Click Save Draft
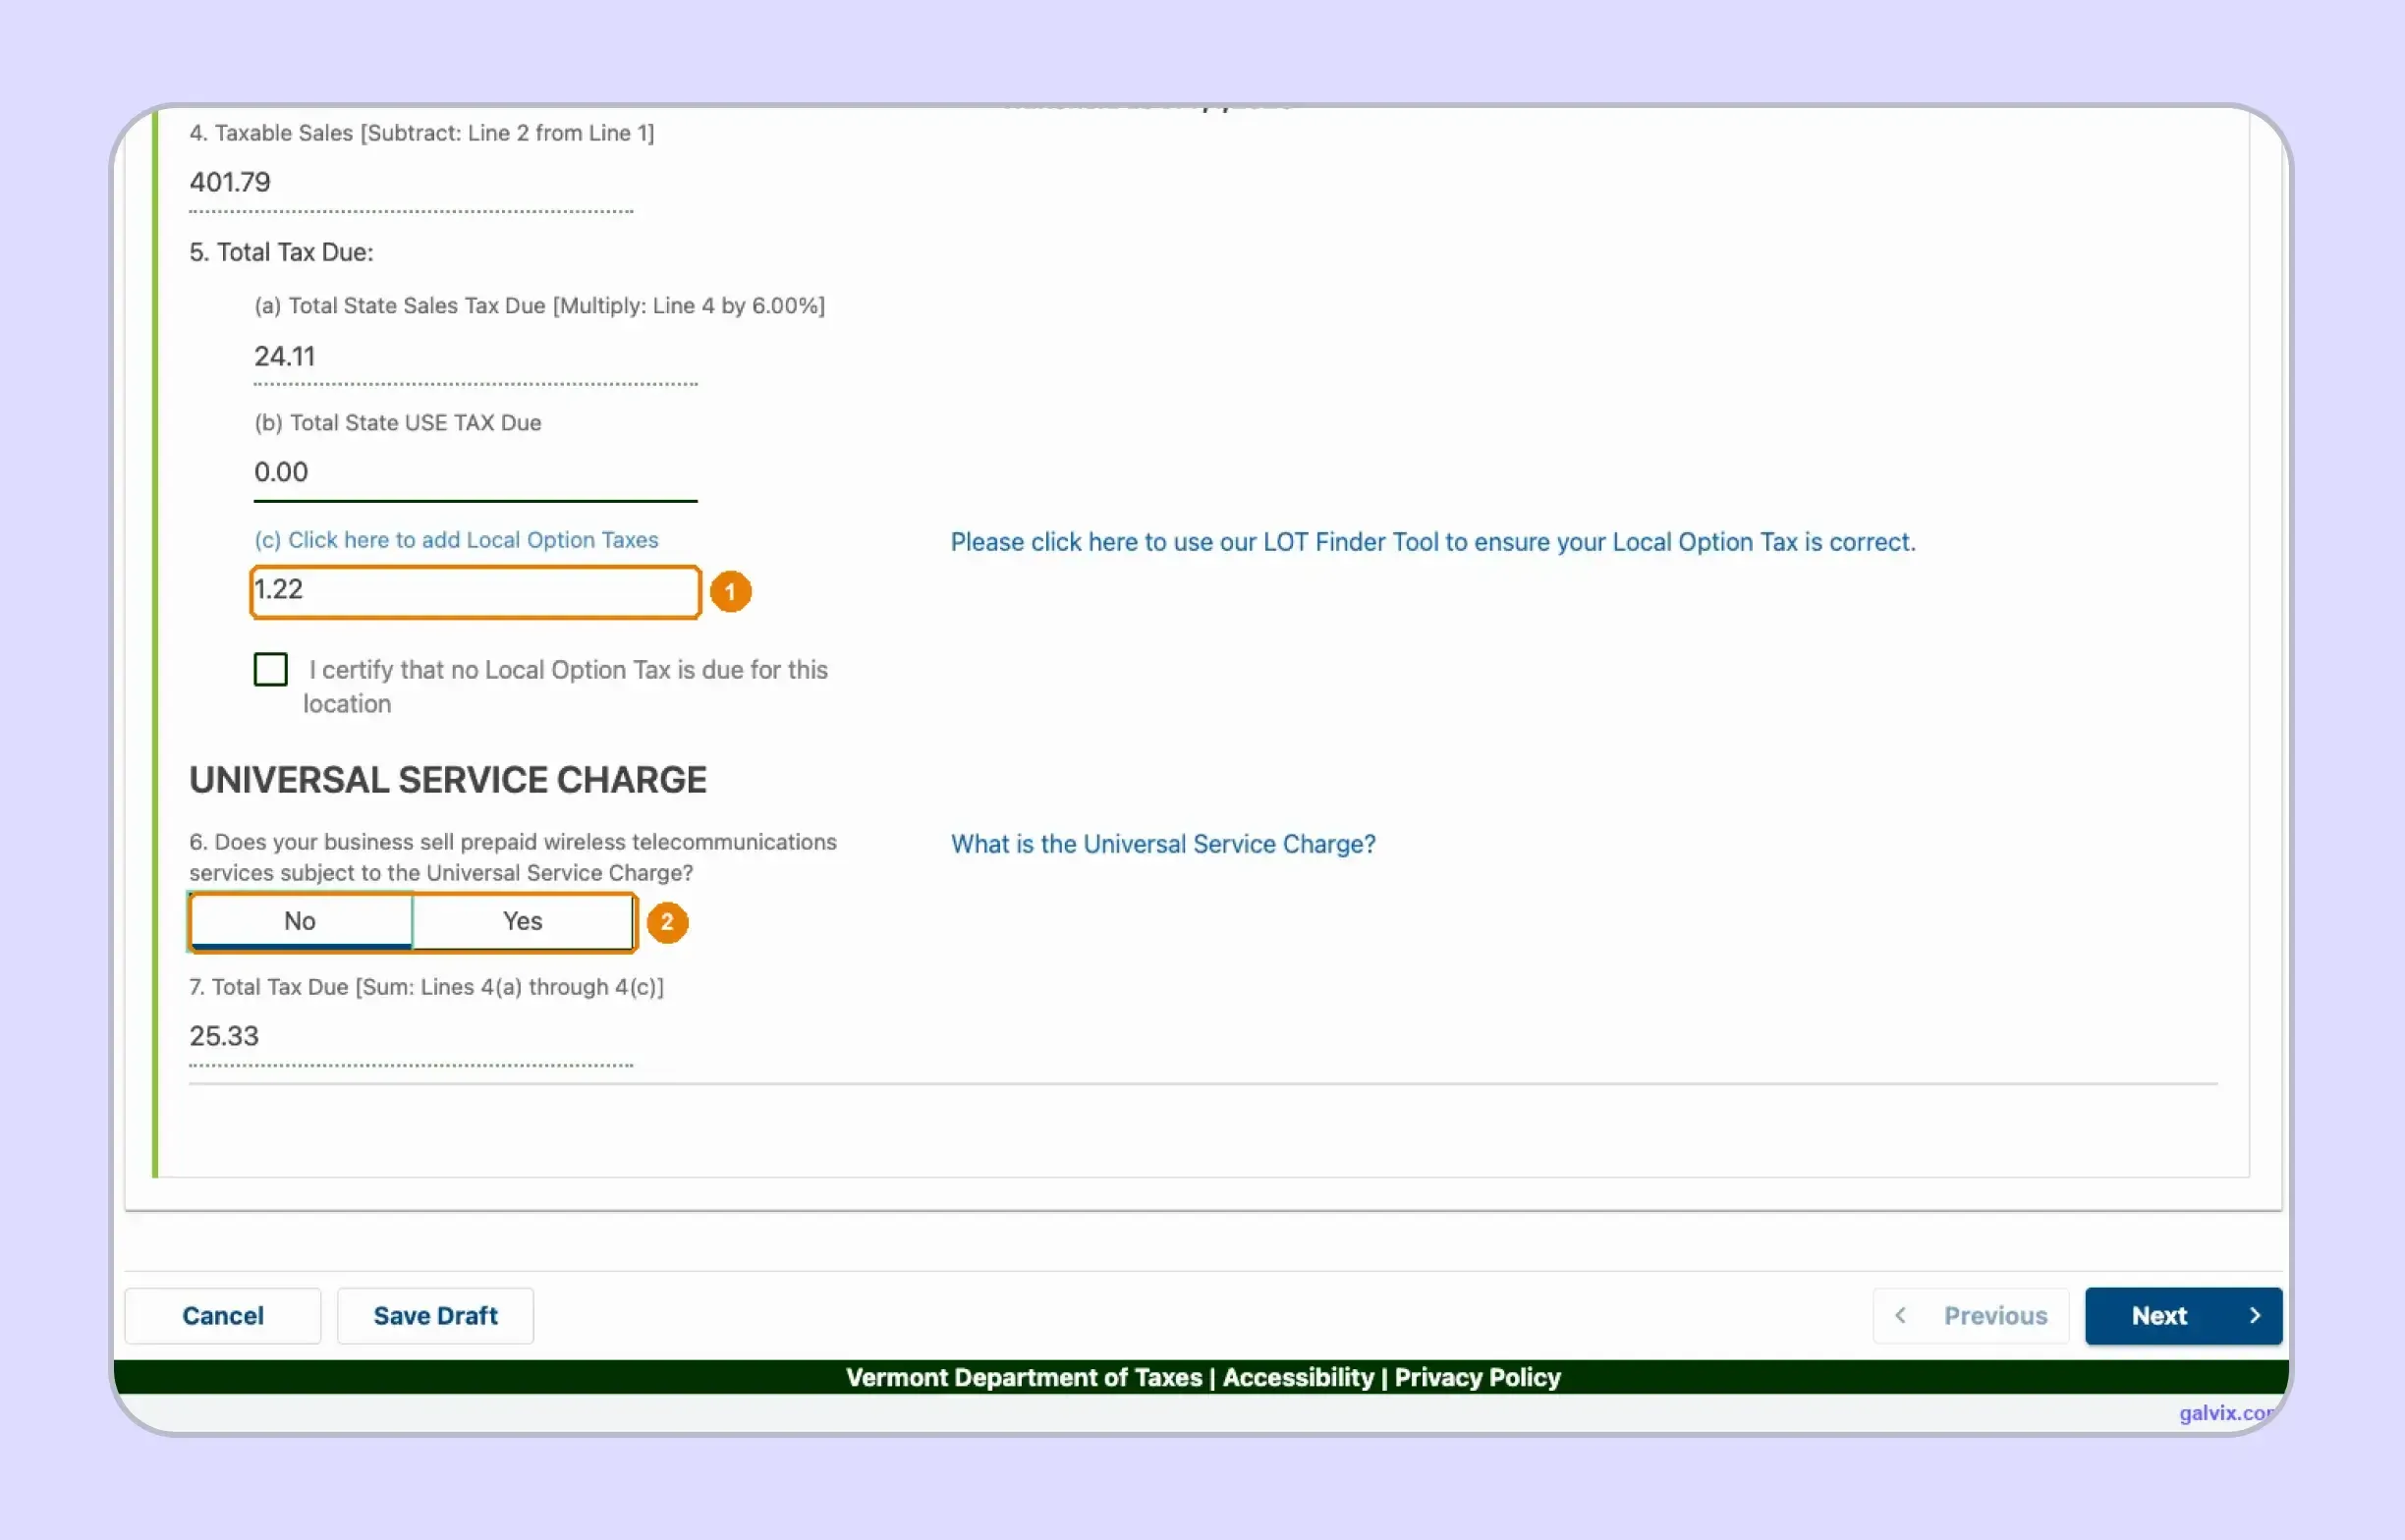Viewport: 2405px width, 1540px height. tap(435, 1315)
